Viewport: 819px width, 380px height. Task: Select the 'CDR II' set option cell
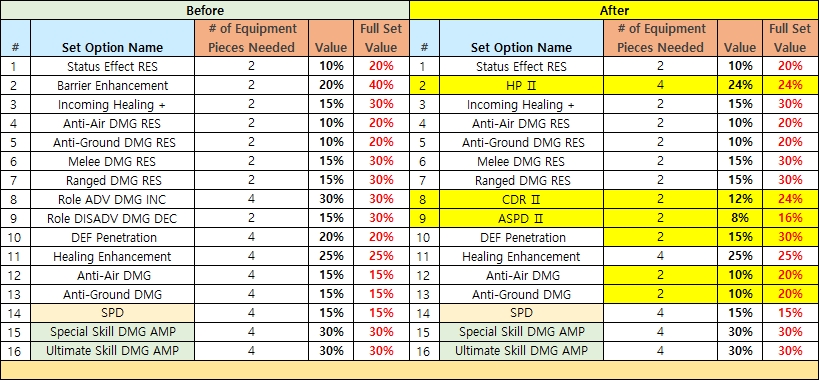pos(521,199)
